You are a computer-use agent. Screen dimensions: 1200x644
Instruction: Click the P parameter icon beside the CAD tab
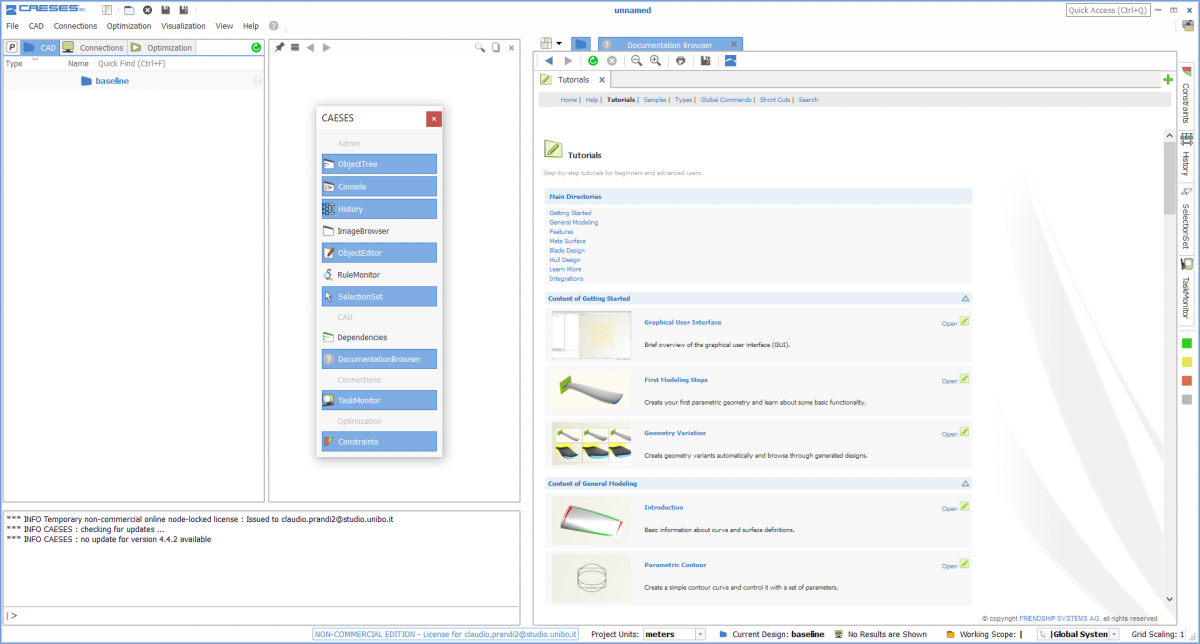pyautogui.click(x=12, y=47)
